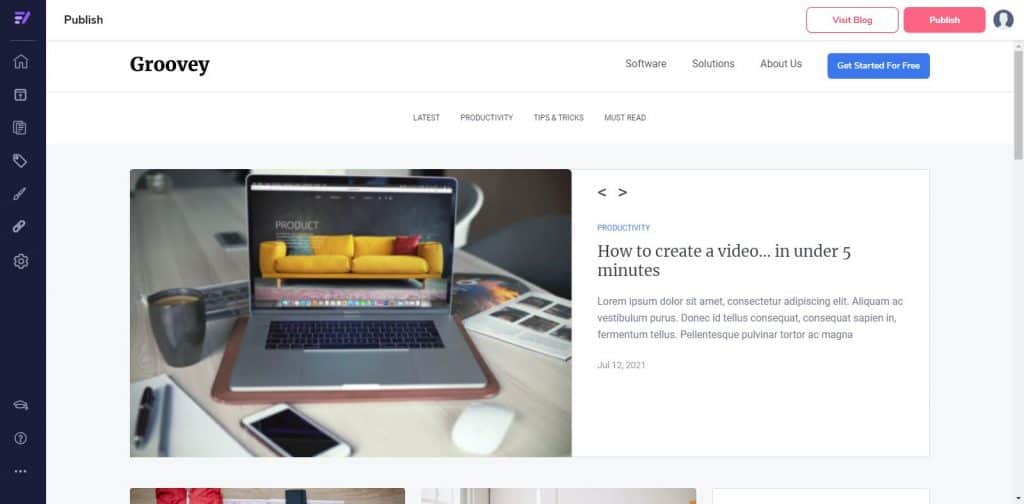Click the graduation cap academy icon
The height and width of the screenshot is (504, 1024).
21,405
